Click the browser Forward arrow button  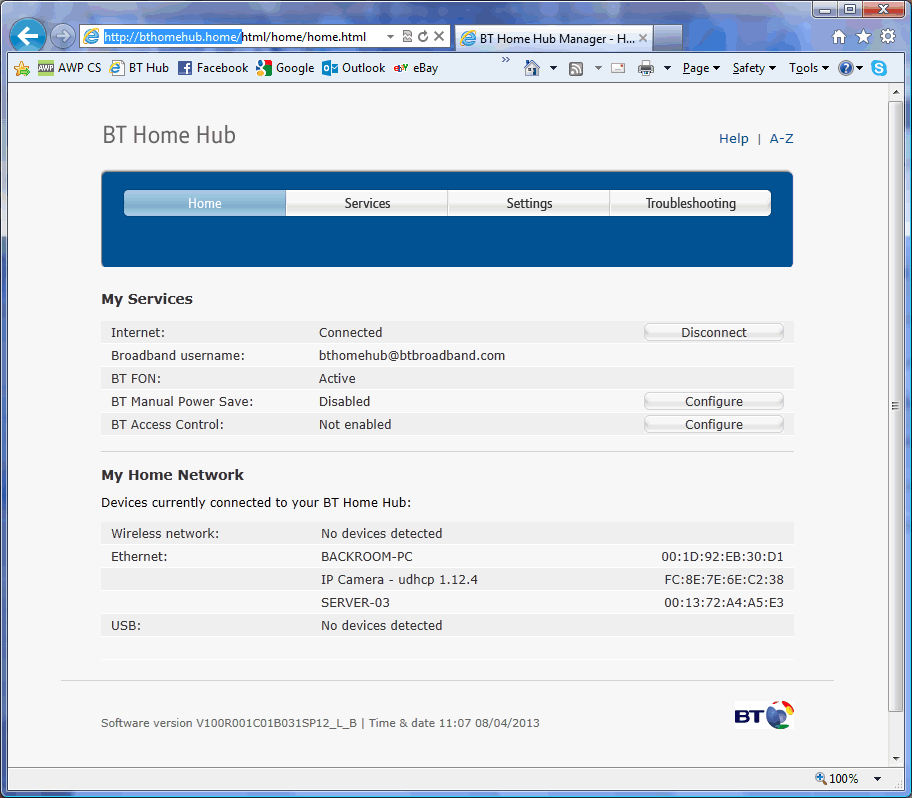[x=62, y=37]
